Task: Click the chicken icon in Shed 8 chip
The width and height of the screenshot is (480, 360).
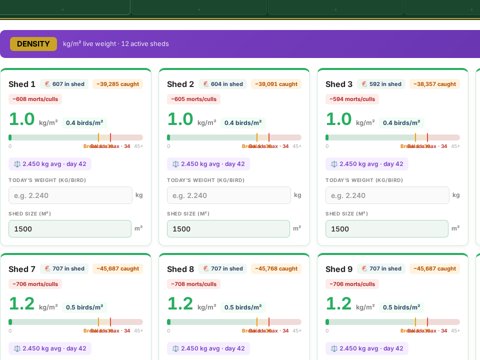Action: (206, 269)
